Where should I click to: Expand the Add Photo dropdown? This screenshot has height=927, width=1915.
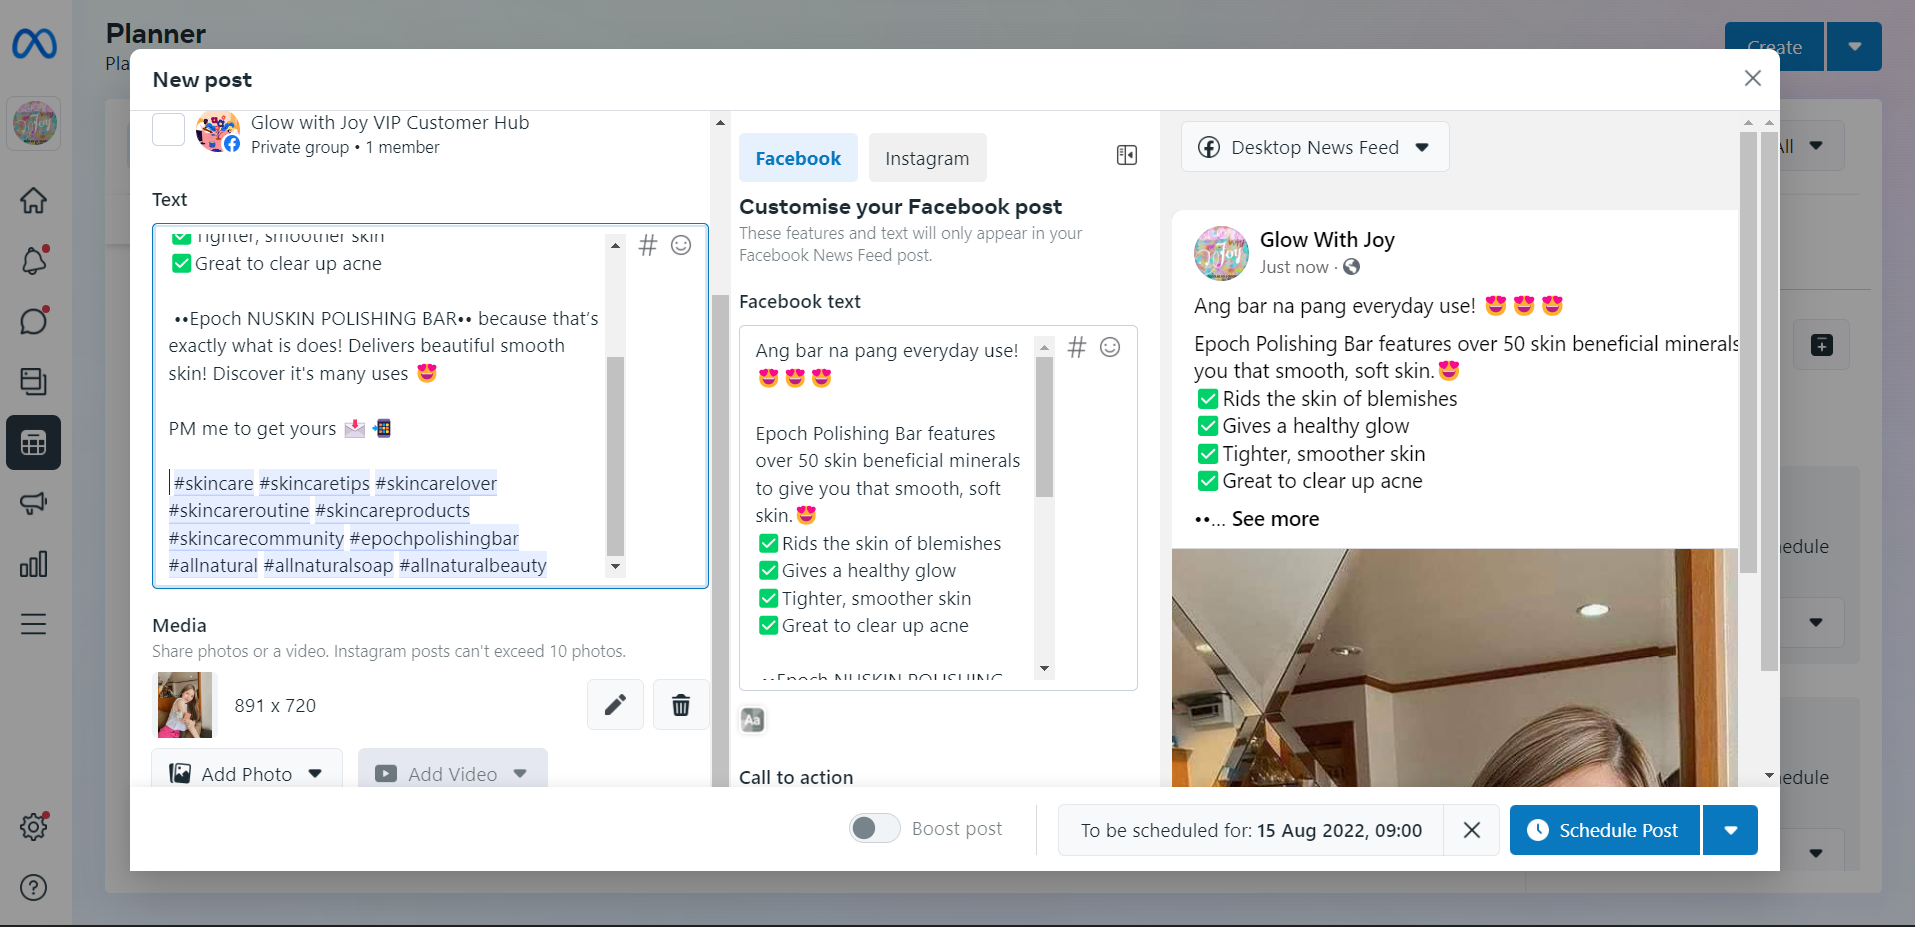tap(316, 774)
